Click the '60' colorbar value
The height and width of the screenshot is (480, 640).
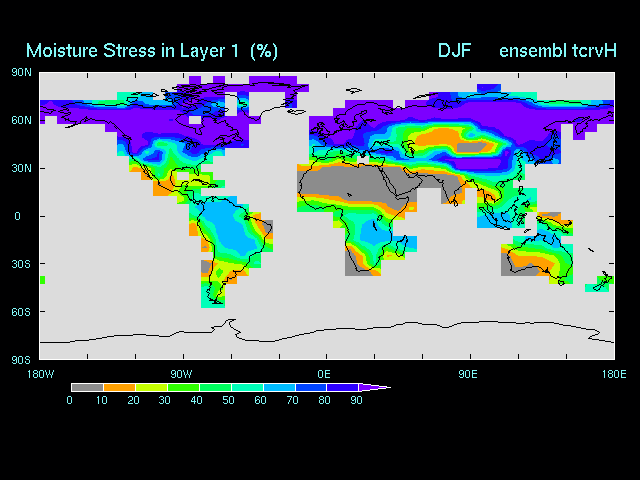click(260, 400)
